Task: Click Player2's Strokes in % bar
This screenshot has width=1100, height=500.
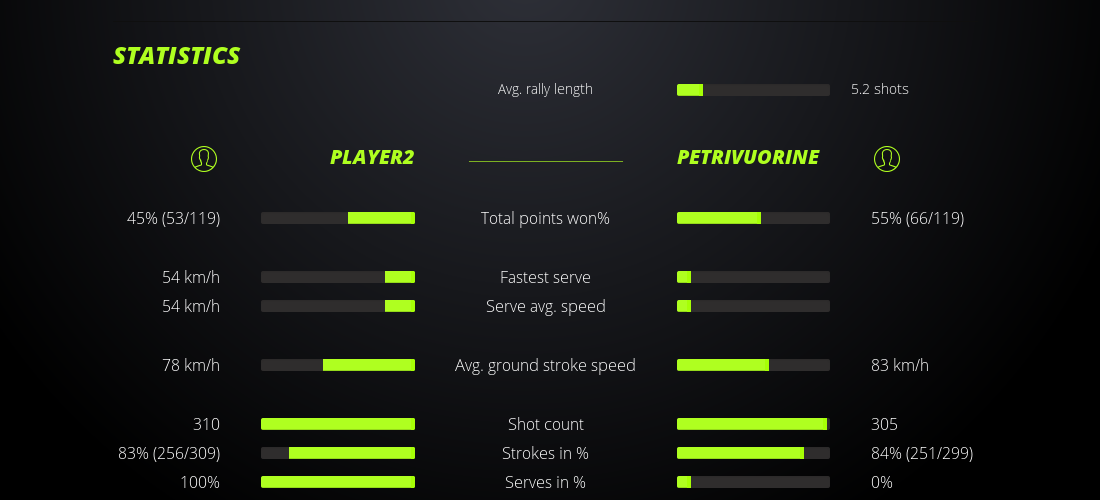Action: 338,453
